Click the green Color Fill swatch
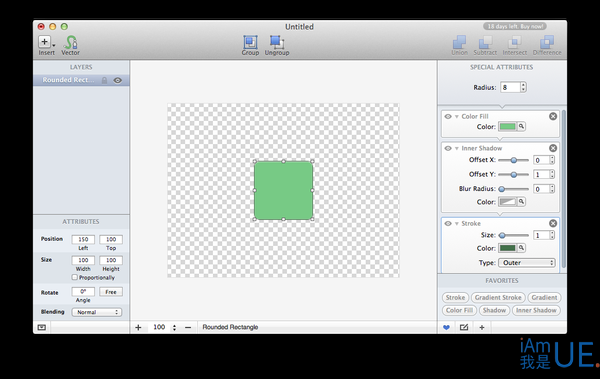The width and height of the screenshot is (600, 379). [x=507, y=126]
